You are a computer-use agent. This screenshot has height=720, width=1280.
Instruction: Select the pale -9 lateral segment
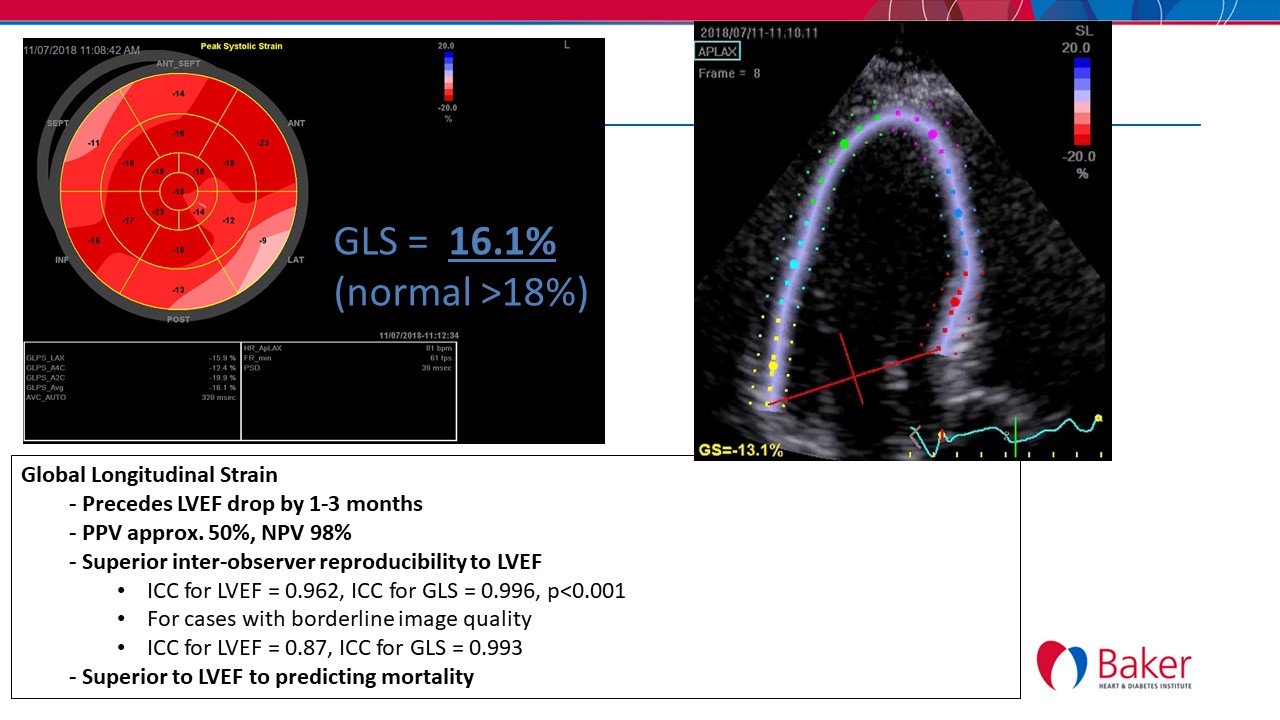pyautogui.click(x=262, y=241)
